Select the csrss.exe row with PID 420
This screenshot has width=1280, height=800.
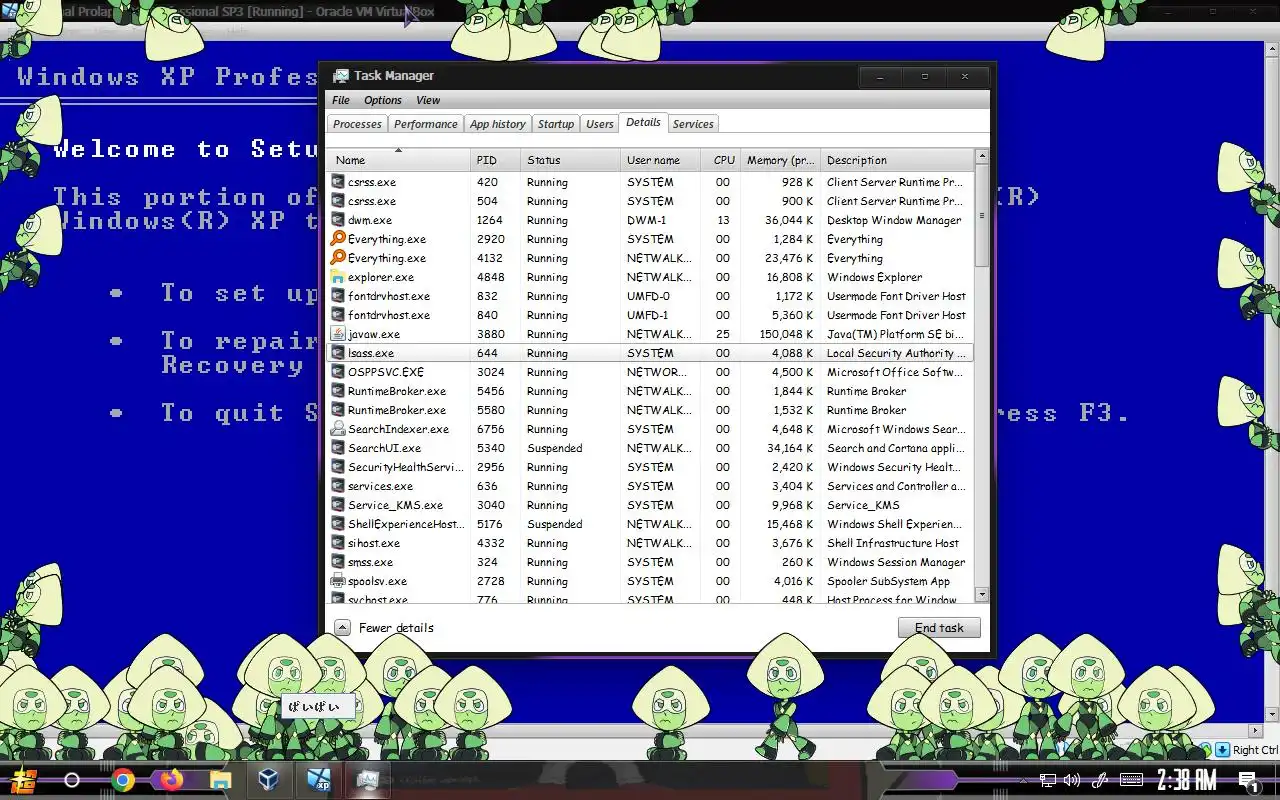[x=650, y=182]
